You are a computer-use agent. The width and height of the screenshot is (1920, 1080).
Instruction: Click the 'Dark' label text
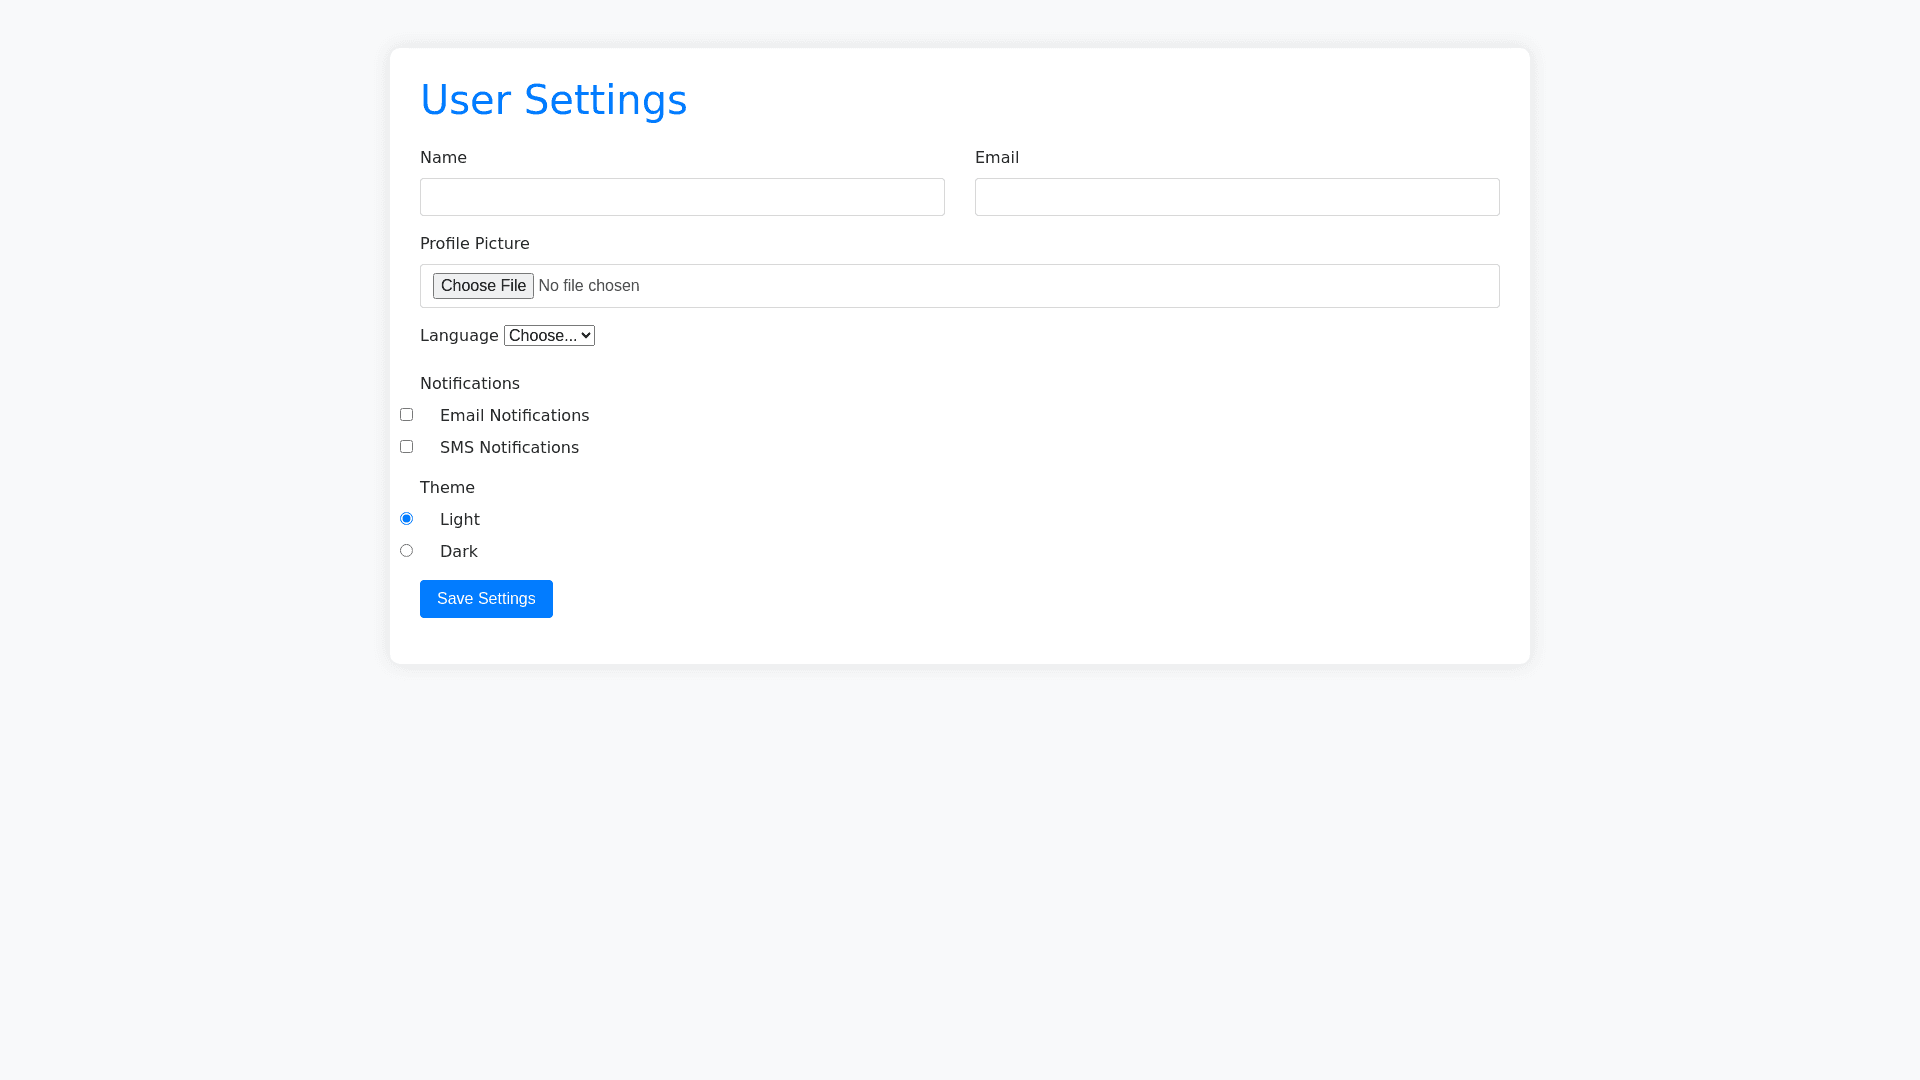[x=459, y=552]
